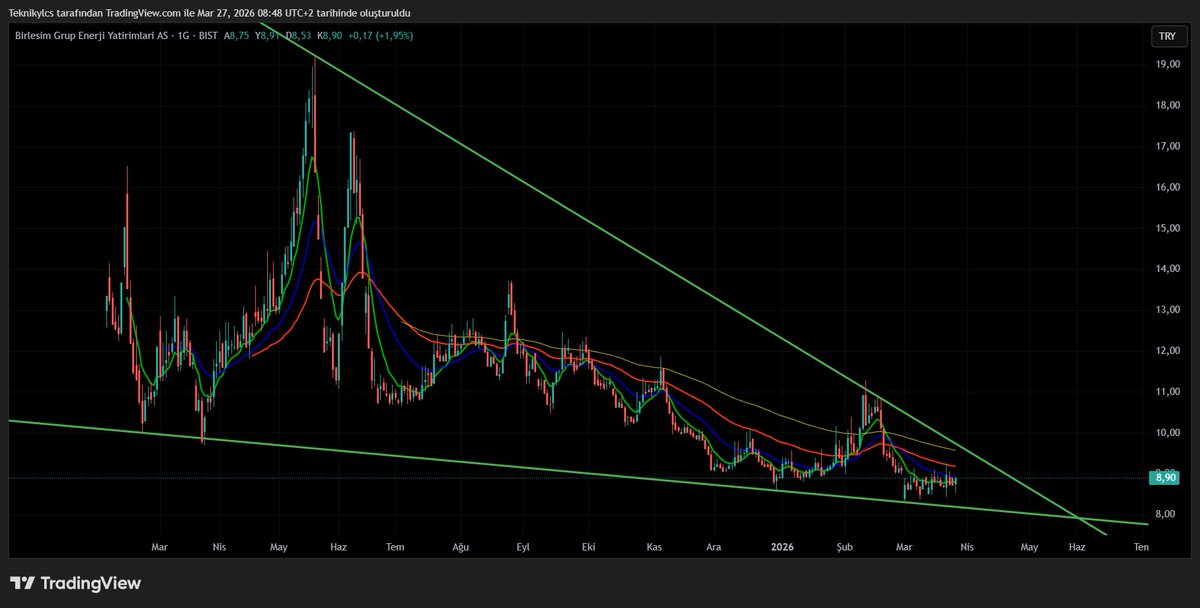Click the 15,00 price axis label
The image size is (1200, 608).
(1166, 228)
